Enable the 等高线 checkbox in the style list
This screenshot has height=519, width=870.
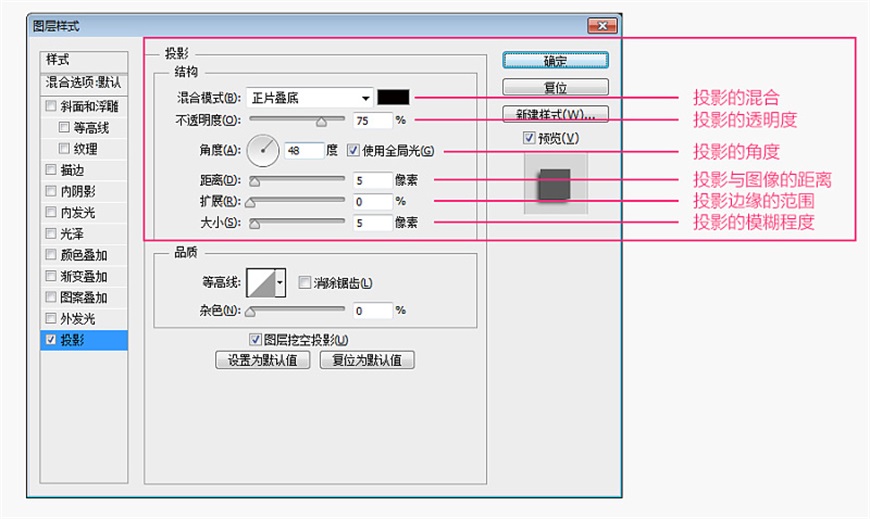pos(64,127)
